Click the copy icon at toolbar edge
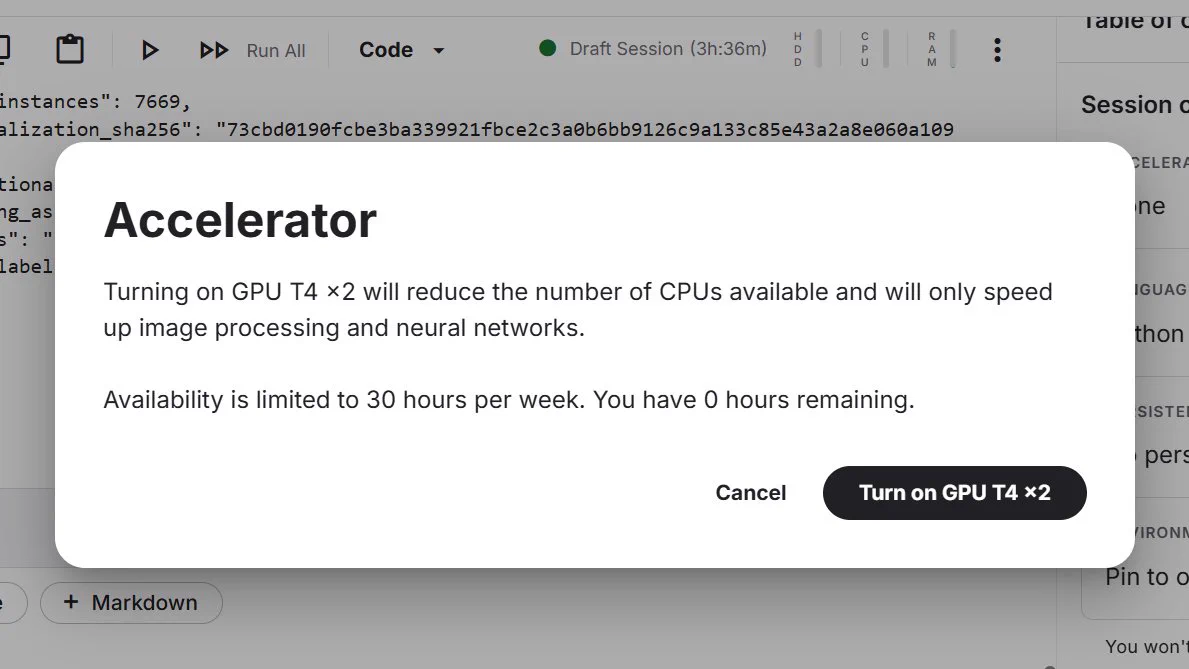 point(4,49)
